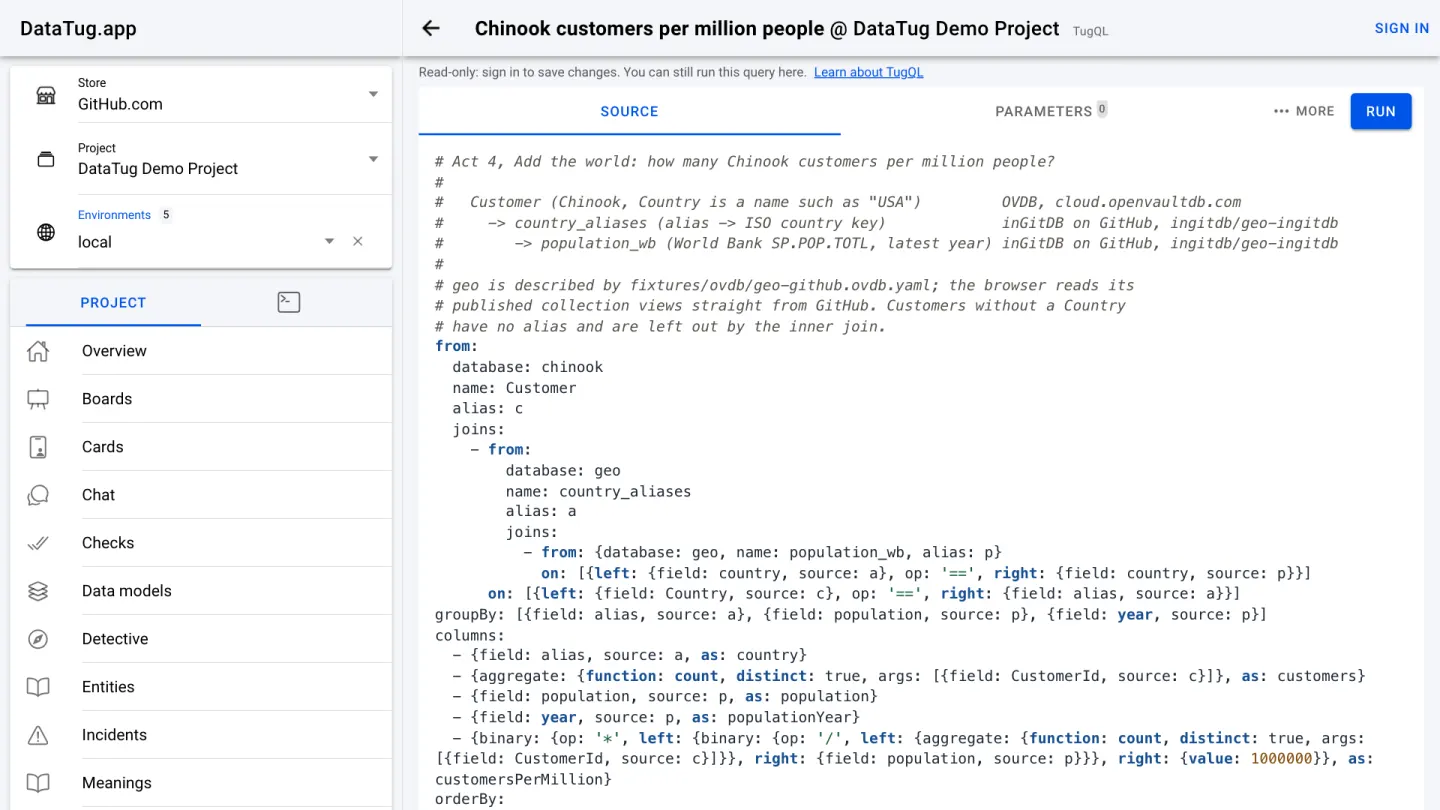Click the Meanings book icon
1440x810 pixels.
click(x=38, y=783)
